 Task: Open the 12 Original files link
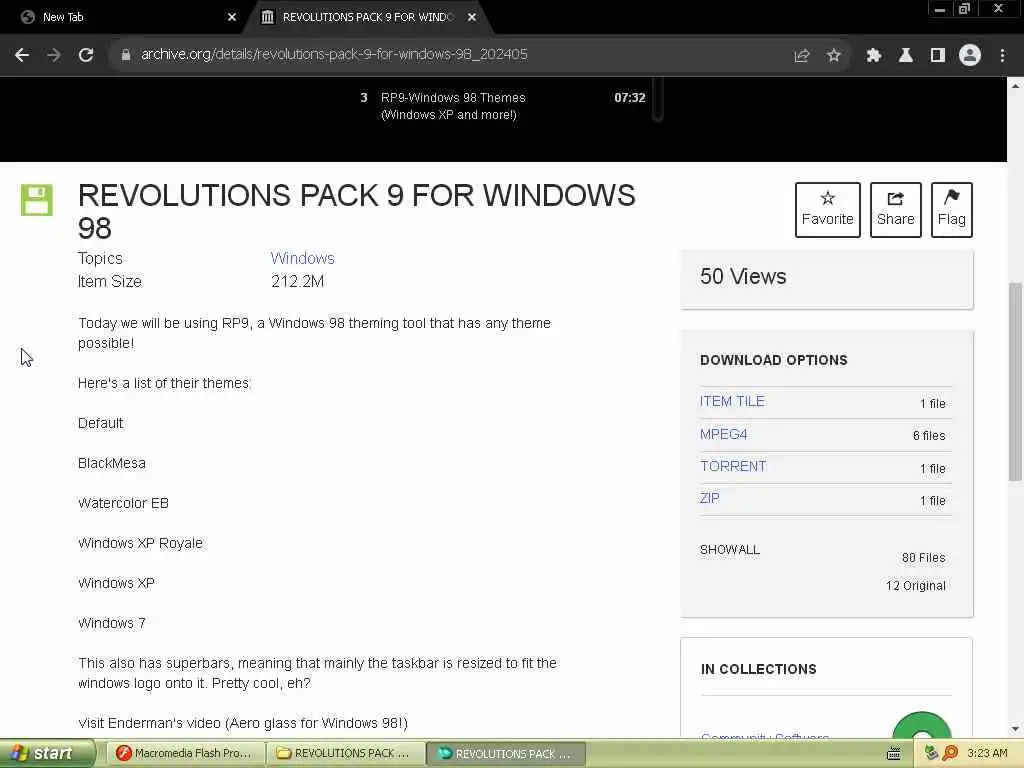[x=916, y=586]
